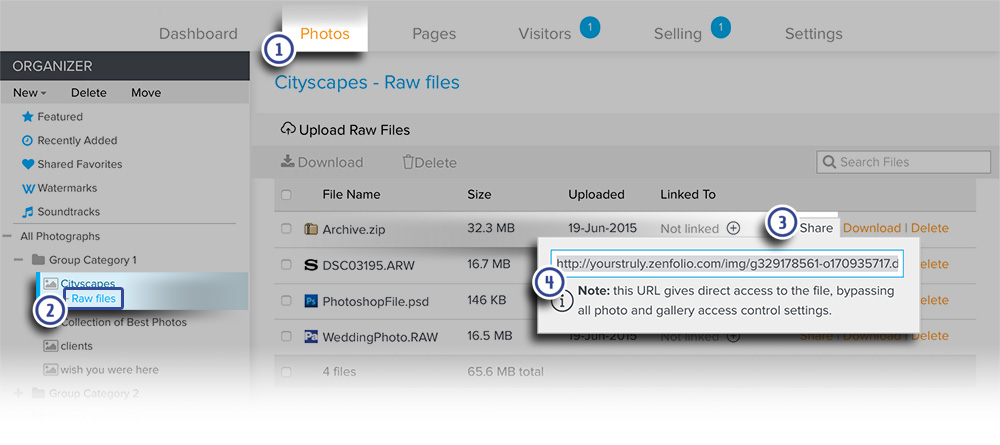Click the Archive.zip file name
The image size is (1000, 445).
355,229
